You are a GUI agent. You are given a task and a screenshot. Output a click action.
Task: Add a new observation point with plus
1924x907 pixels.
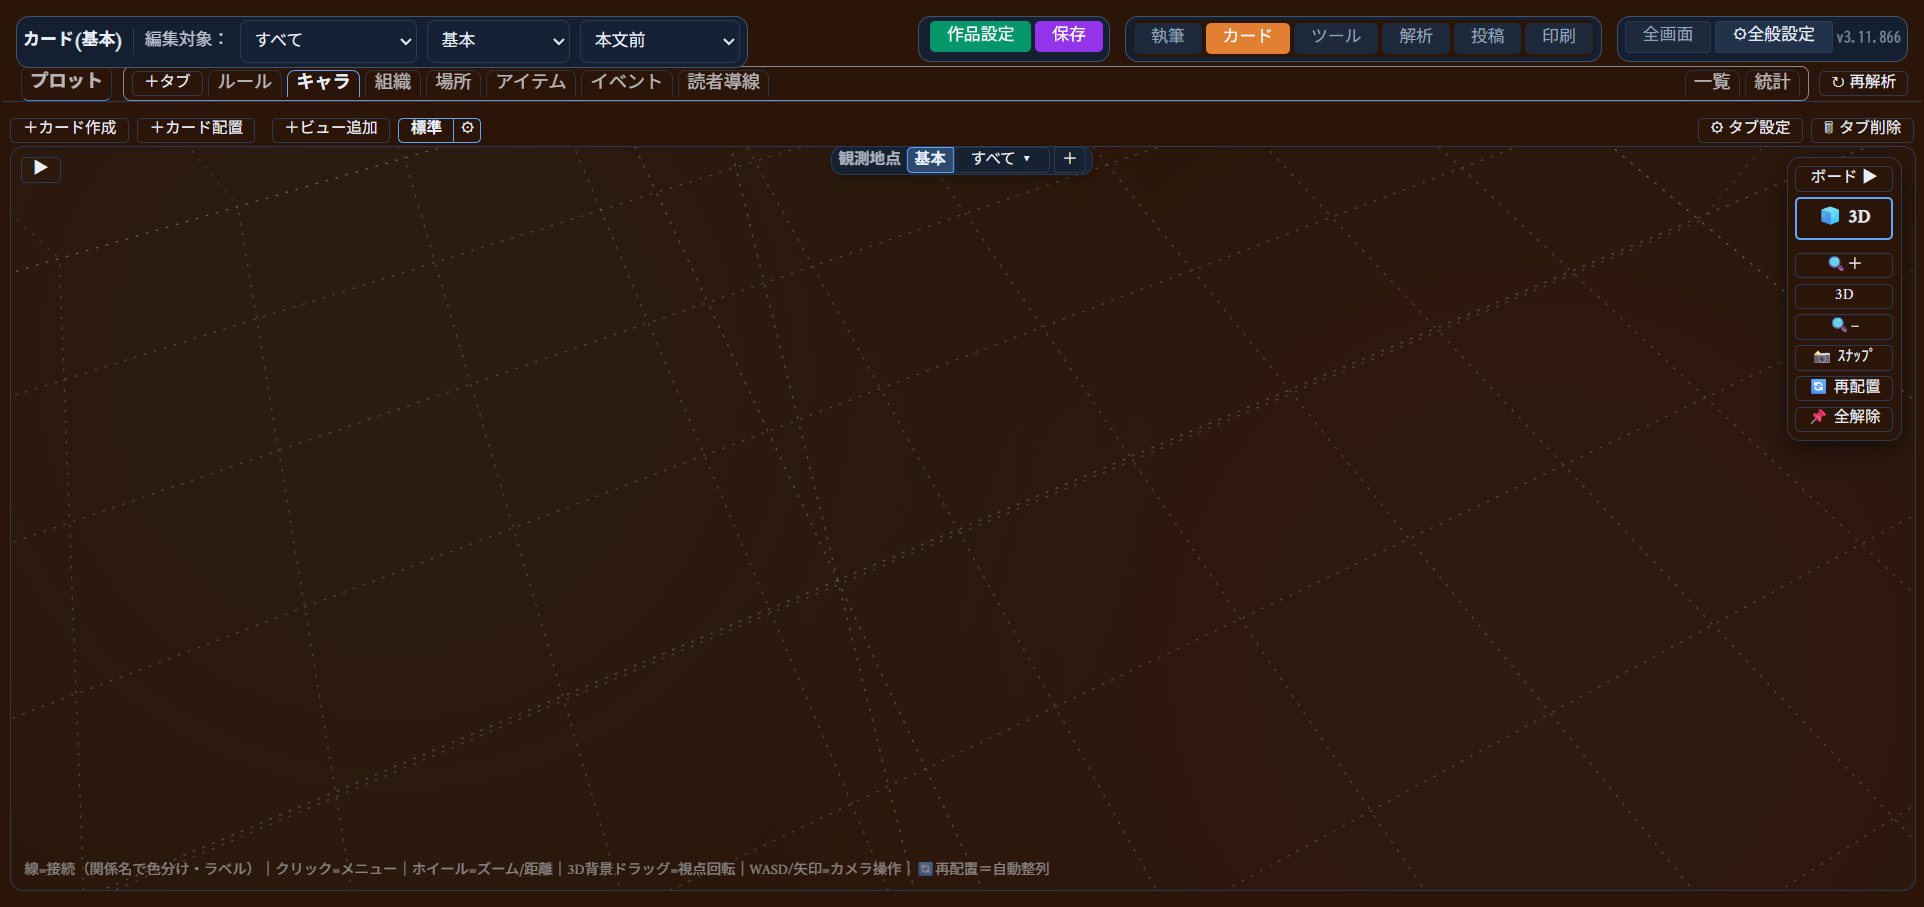pos(1070,159)
